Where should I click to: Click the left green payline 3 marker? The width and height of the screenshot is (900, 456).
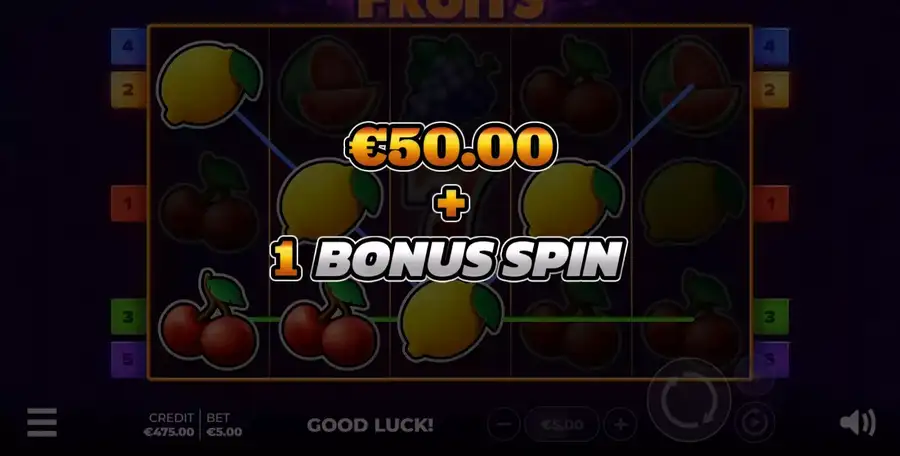click(x=128, y=316)
